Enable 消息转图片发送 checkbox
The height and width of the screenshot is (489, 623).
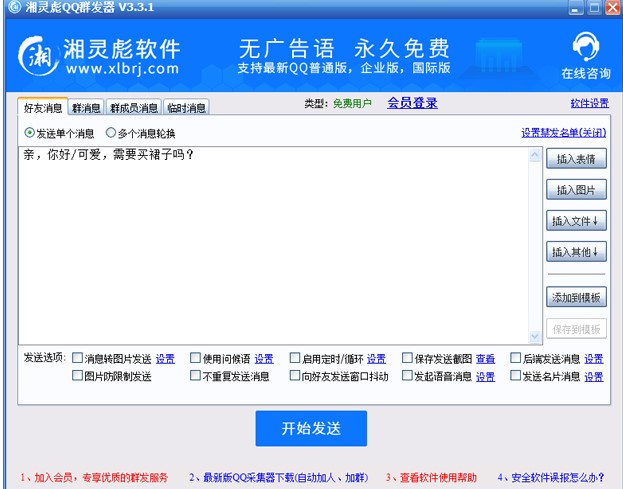click(x=77, y=358)
